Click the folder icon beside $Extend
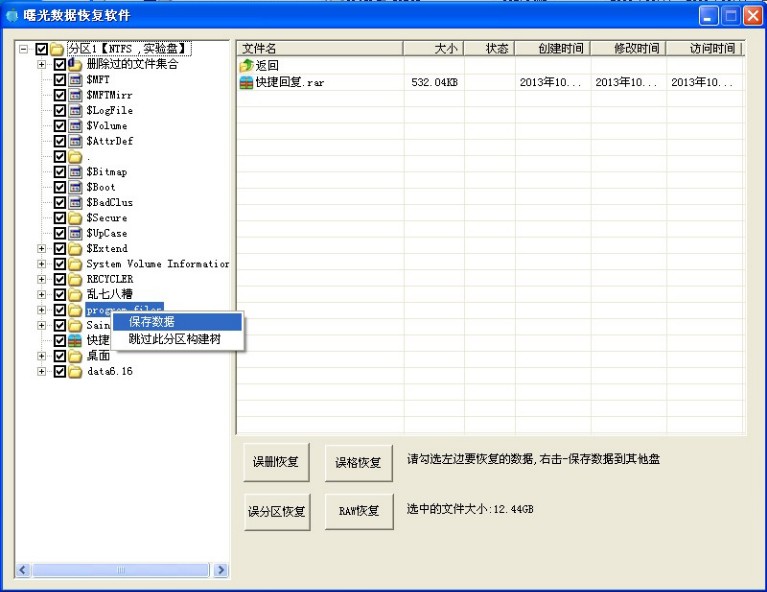The height and width of the screenshot is (592, 767). click(x=75, y=249)
